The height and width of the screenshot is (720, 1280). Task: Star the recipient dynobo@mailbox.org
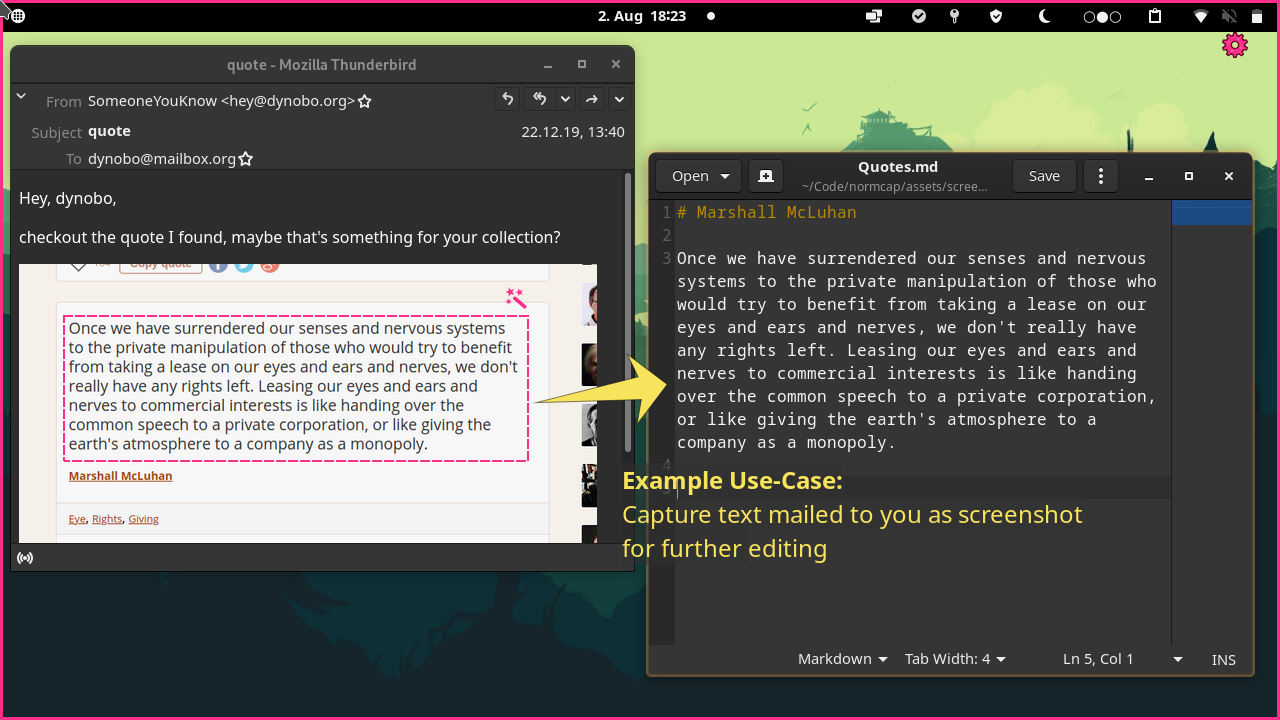tap(246, 159)
